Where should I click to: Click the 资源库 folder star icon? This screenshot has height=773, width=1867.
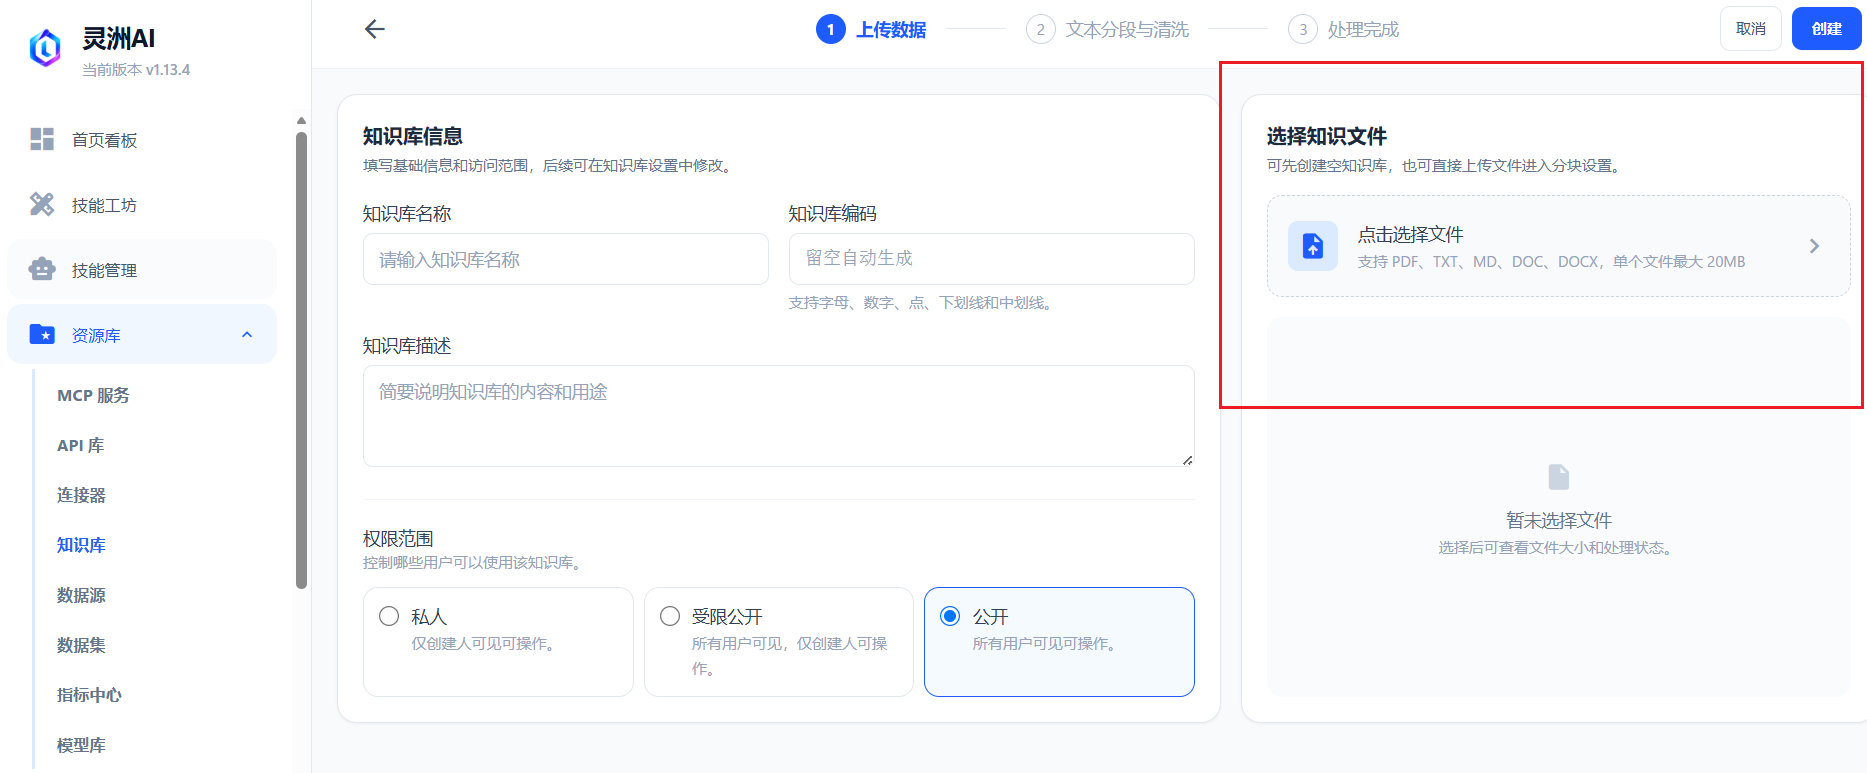click(x=42, y=334)
